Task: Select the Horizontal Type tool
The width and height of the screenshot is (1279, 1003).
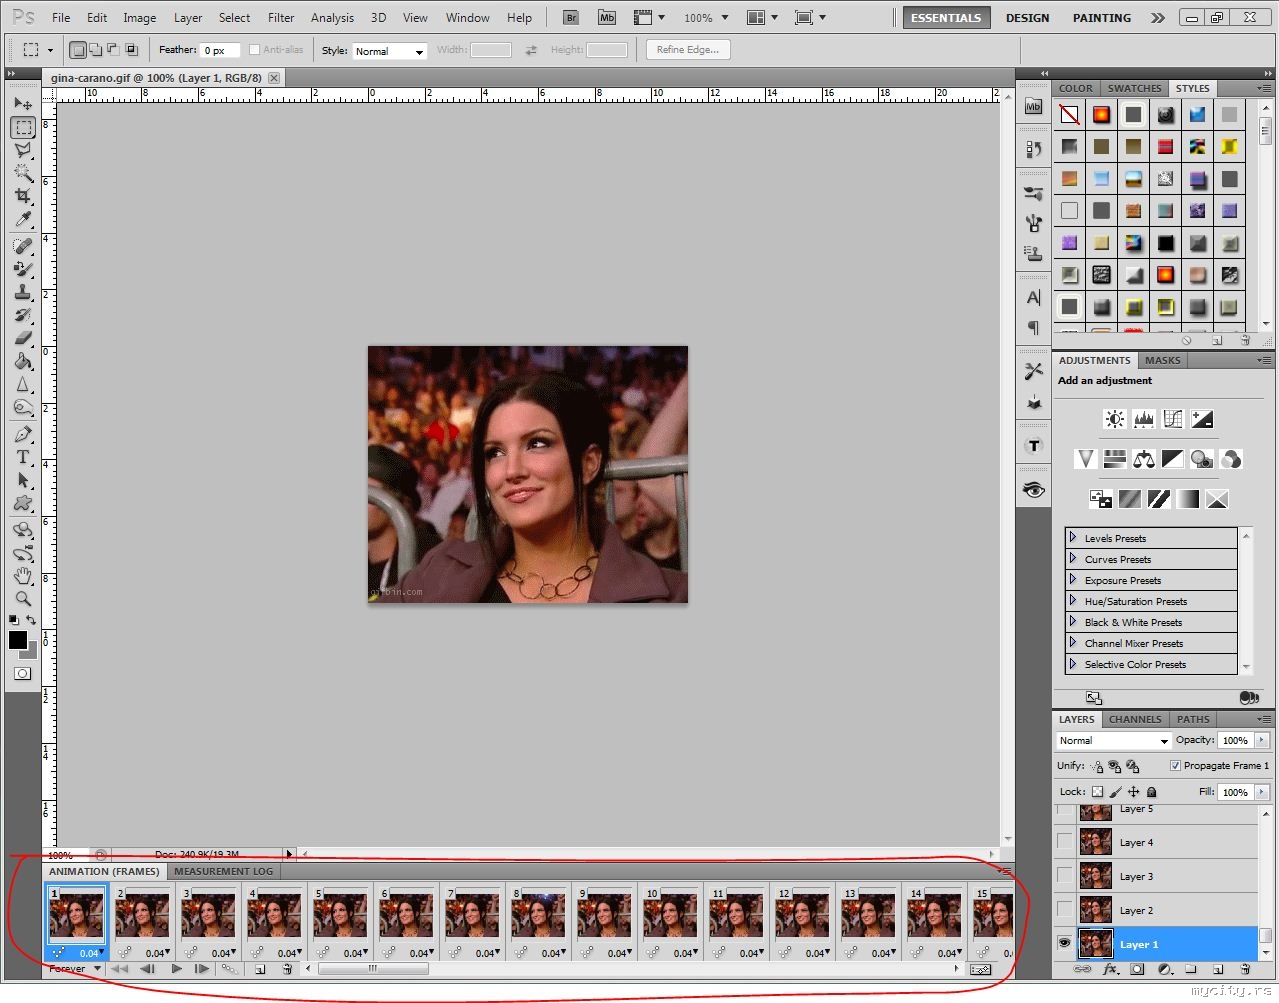Action: (23, 457)
